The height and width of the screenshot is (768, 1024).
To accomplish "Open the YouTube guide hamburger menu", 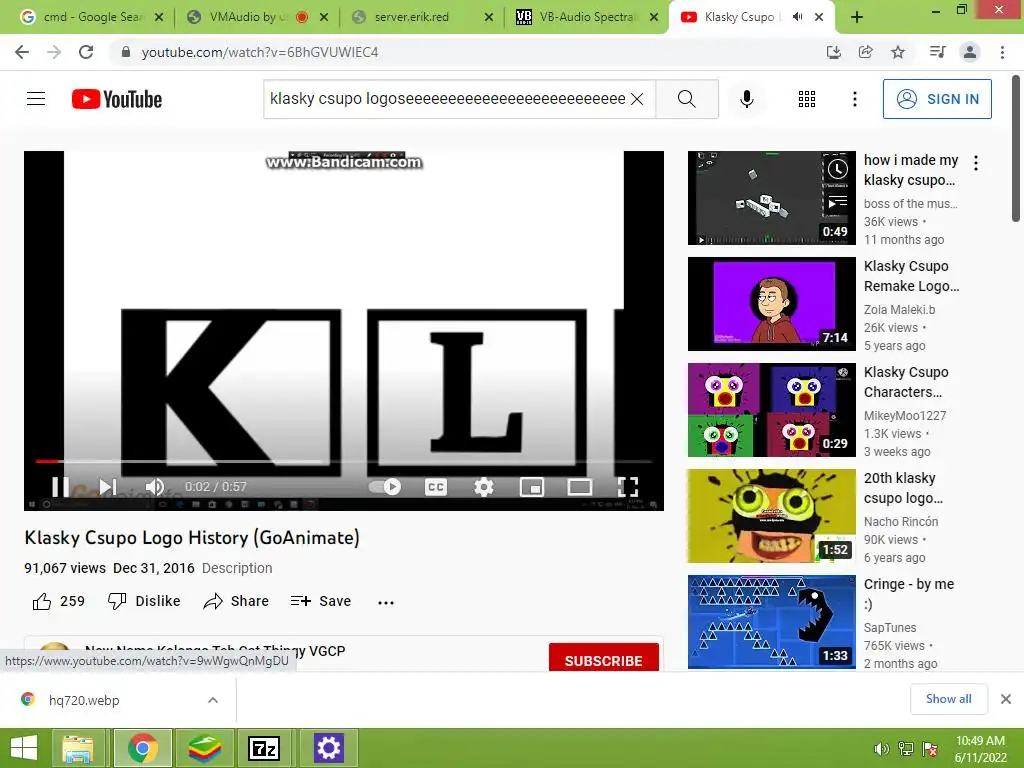I will [36, 99].
